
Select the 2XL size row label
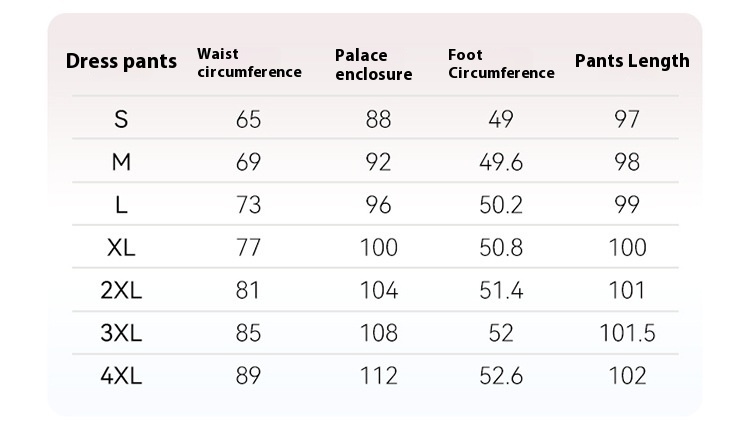[x=121, y=290]
